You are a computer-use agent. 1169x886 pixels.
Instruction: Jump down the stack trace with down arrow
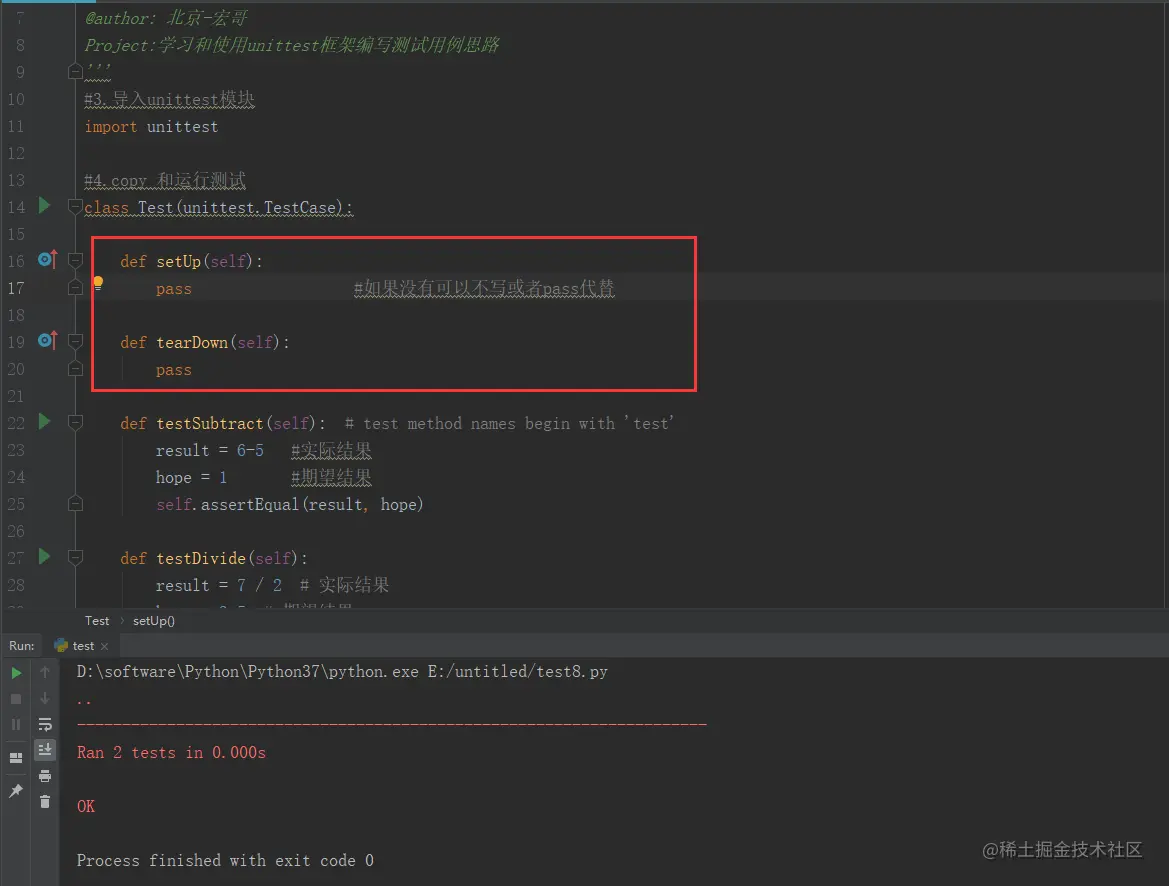[x=45, y=698]
